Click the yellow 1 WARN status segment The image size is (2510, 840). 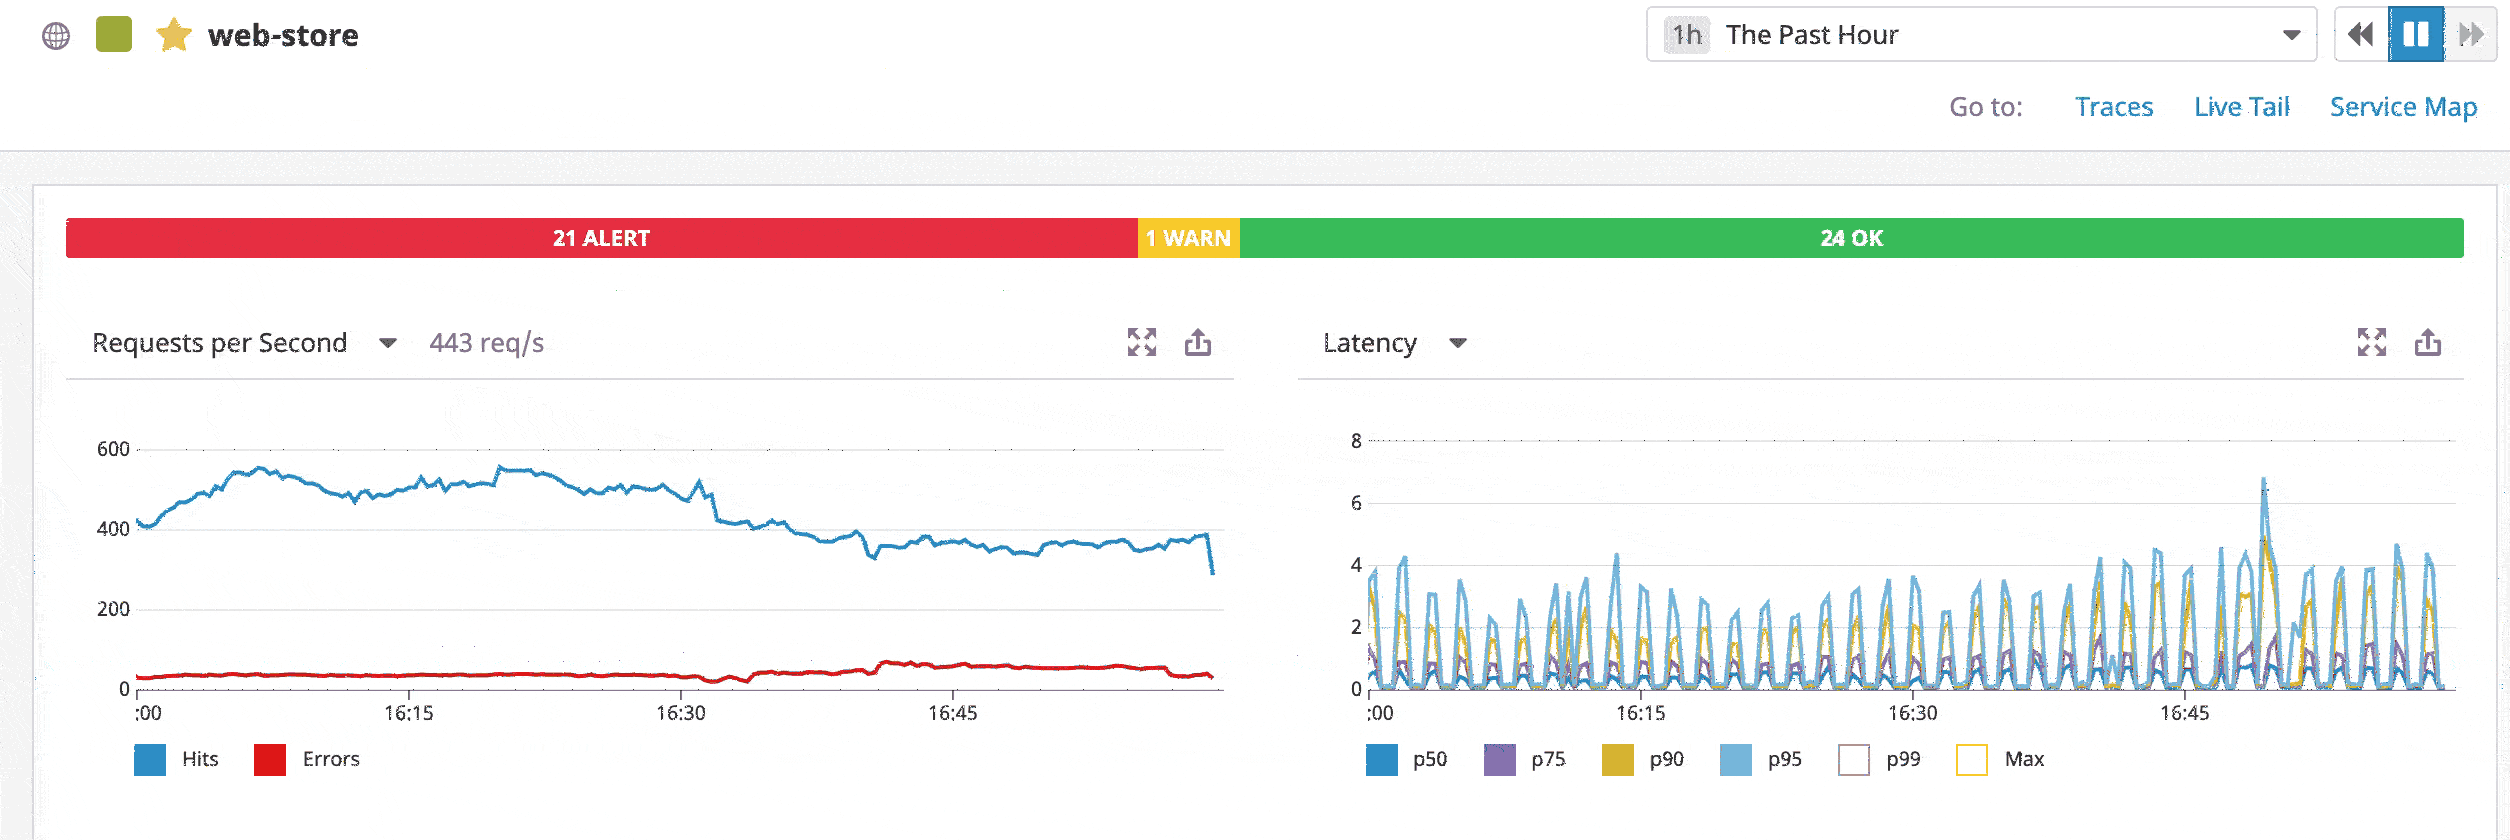click(x=1189, y=238)
